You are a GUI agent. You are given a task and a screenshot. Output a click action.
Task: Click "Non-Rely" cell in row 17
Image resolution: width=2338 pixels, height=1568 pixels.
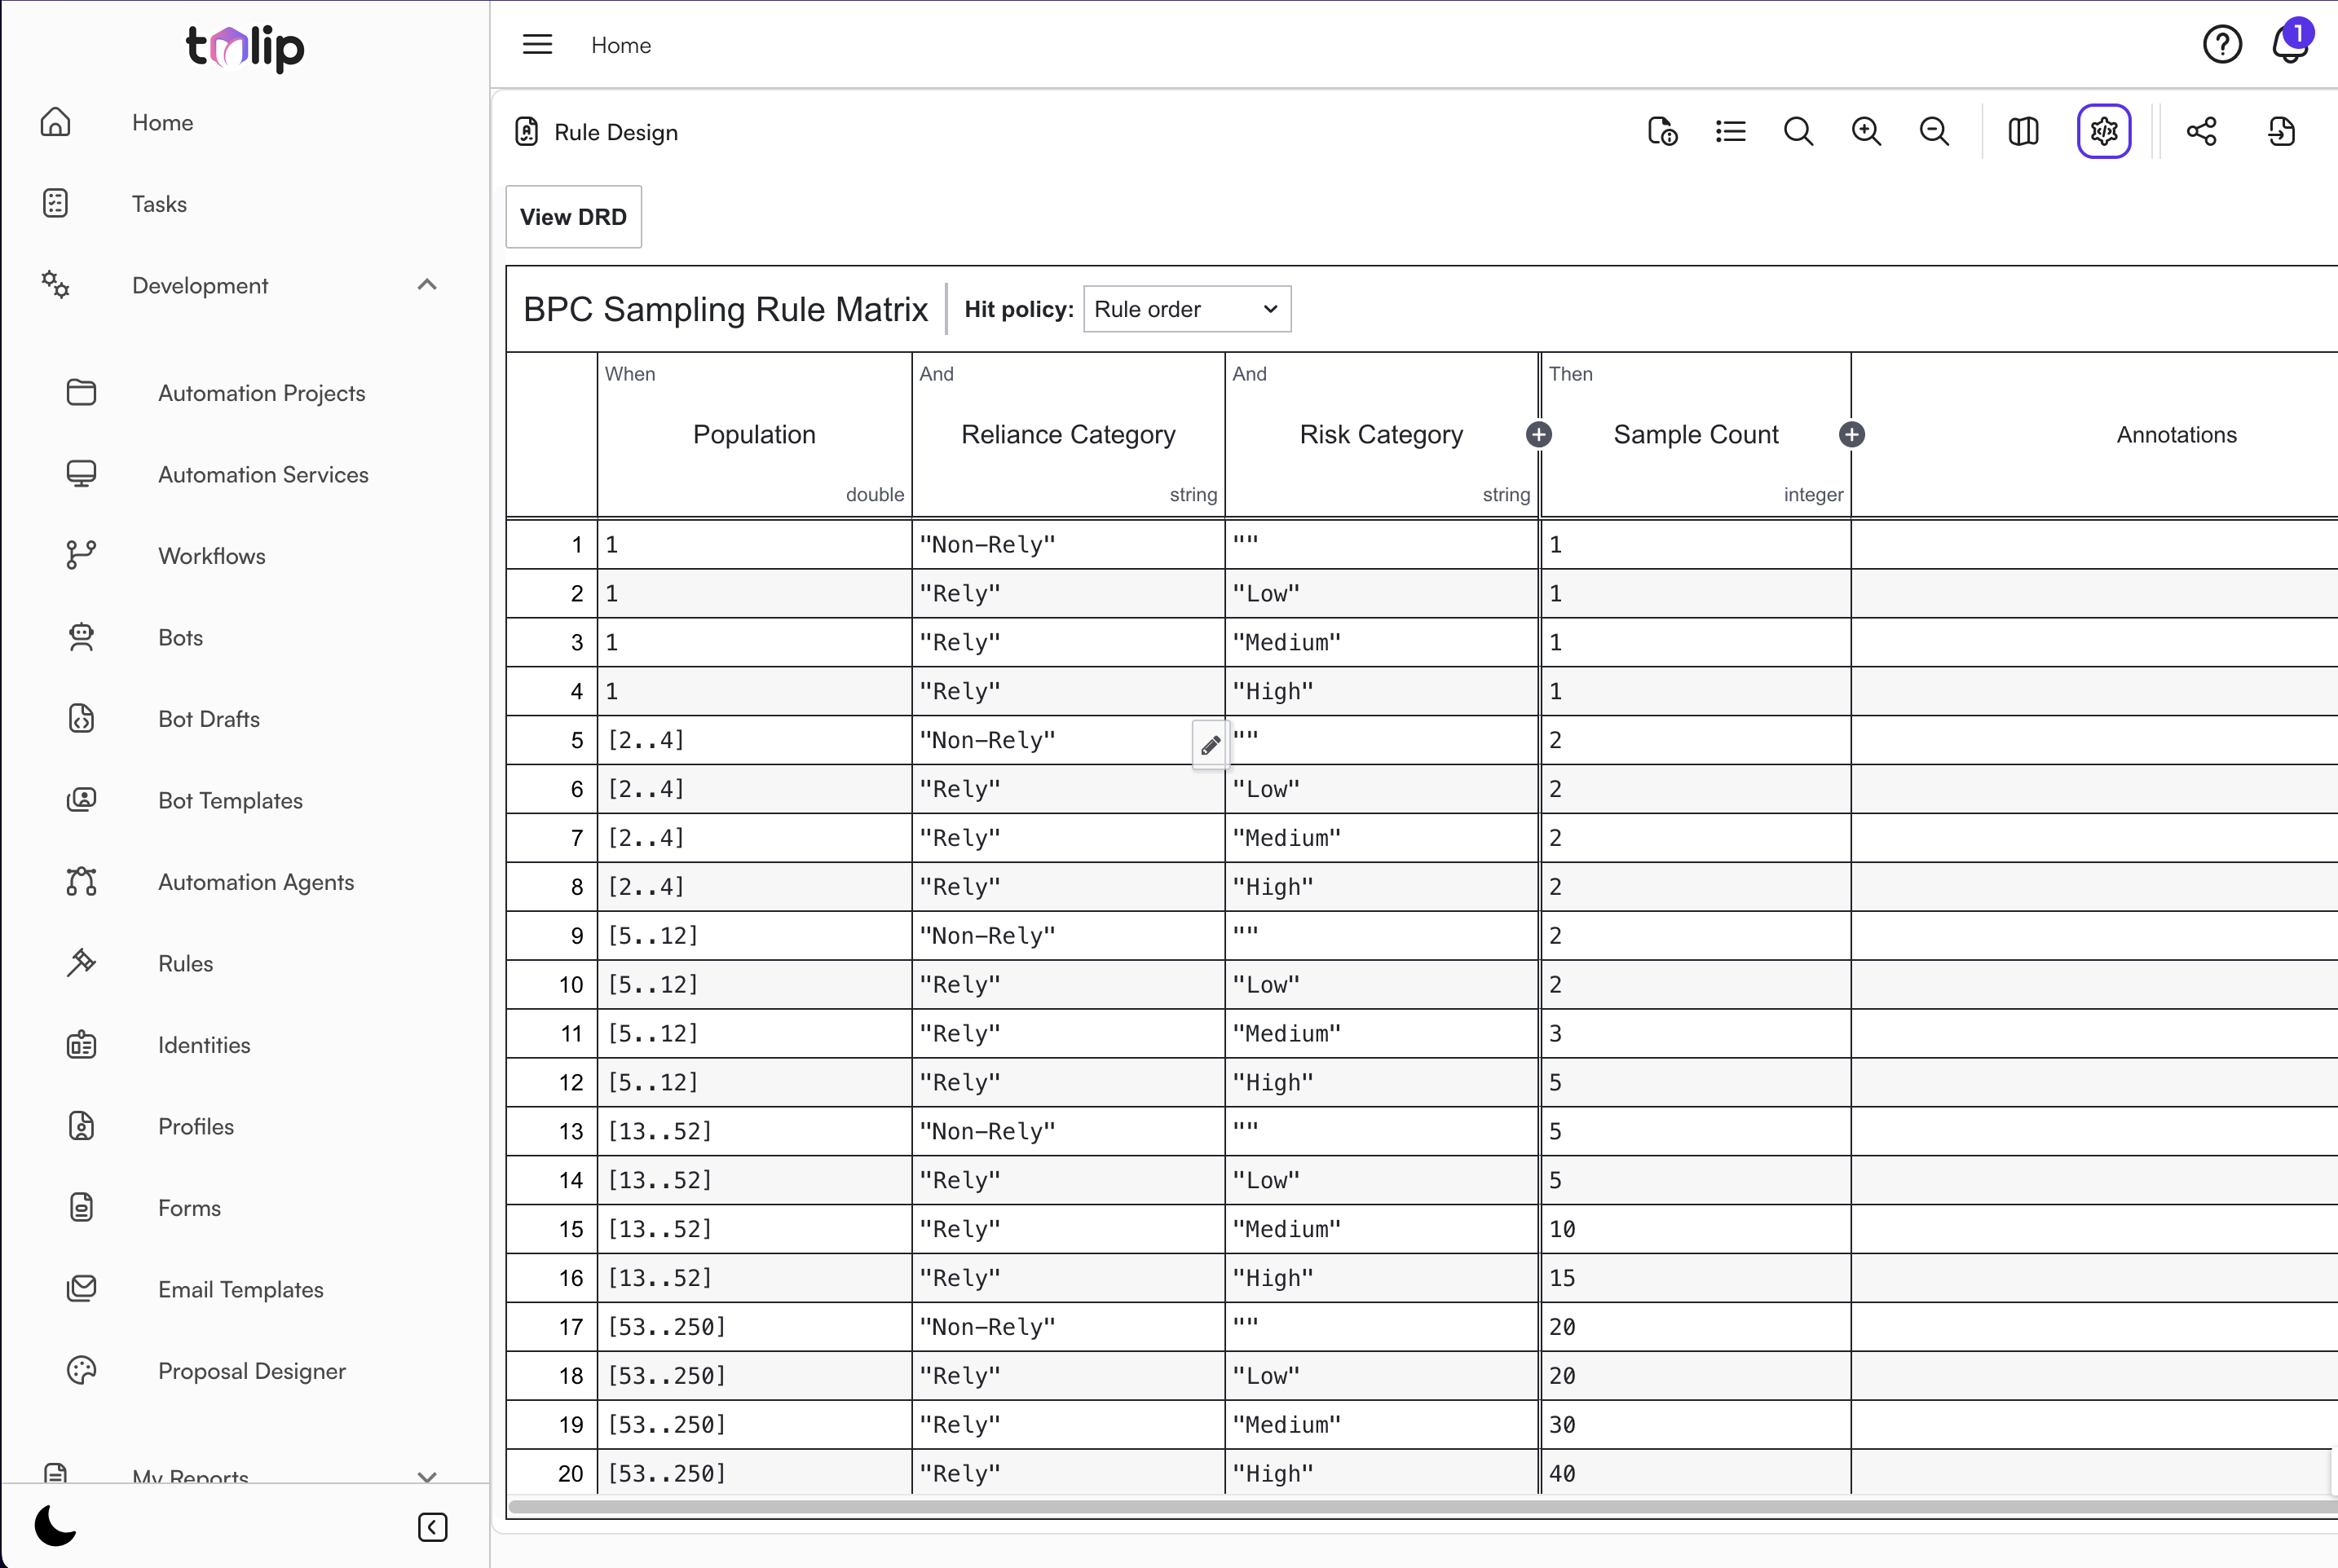(x=1068, y=1327)
